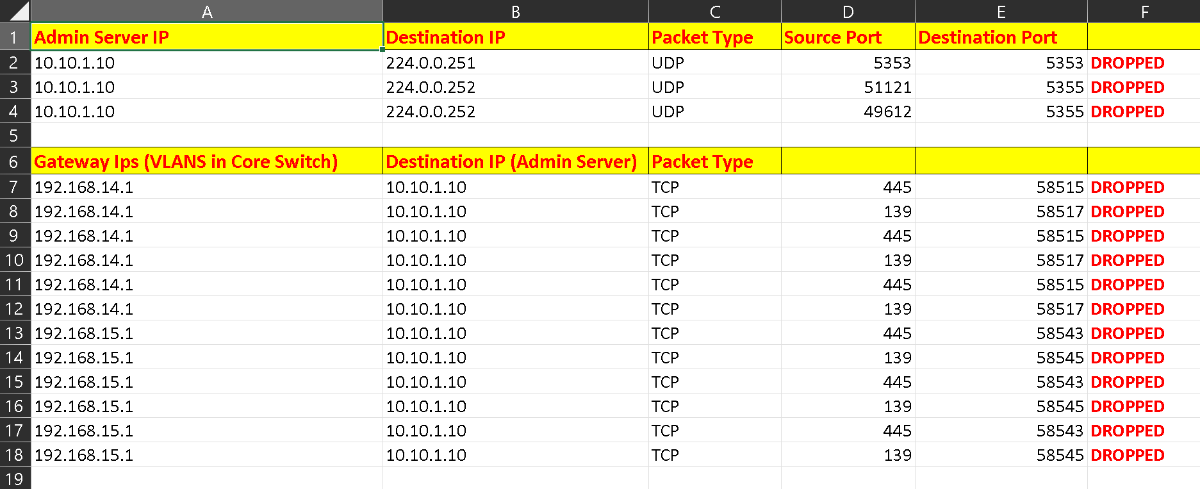Select the empty row 5 header
Screen dimensions: 1200x489
point(15,136)
